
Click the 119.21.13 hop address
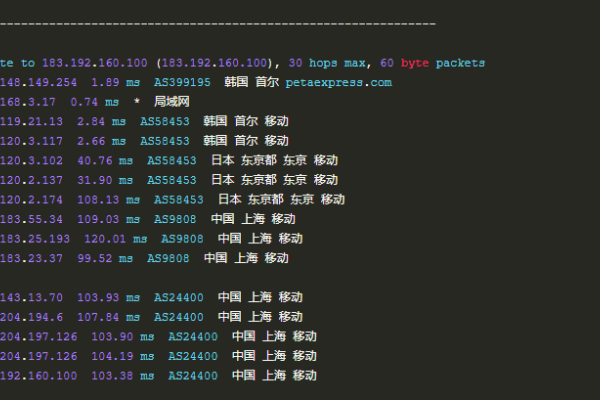tap(32, 121)
